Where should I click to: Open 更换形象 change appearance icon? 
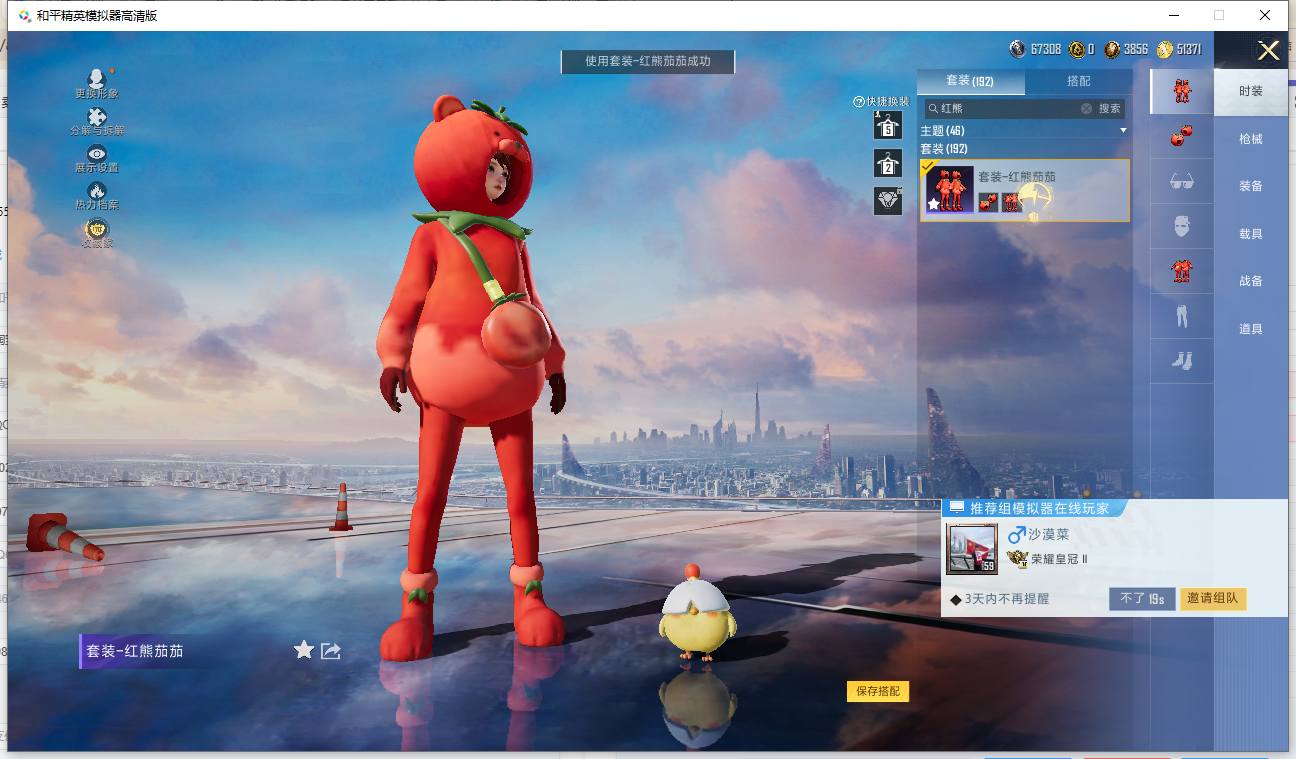pos(96,79)
